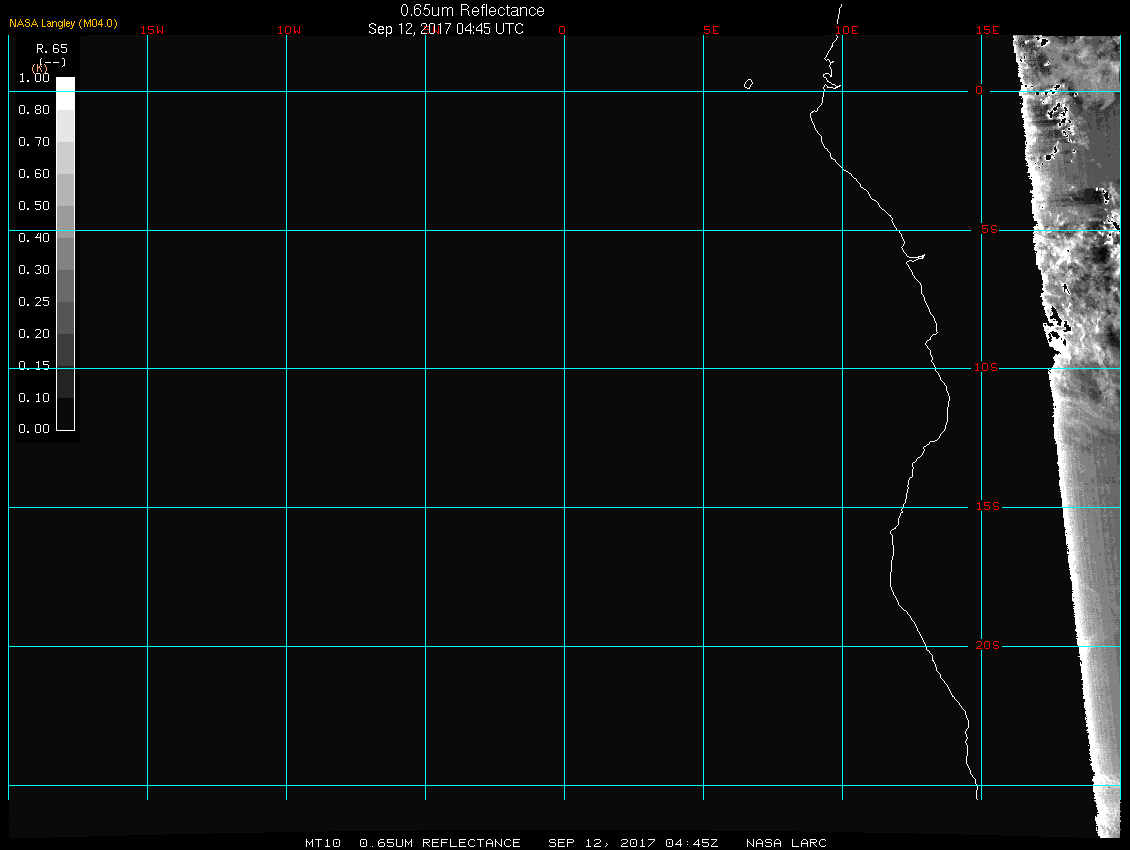Screen dimensions: 1130x850
Task: Click the Sep 12, 2017 04:45 UTC timestamp
Action: 445,29
